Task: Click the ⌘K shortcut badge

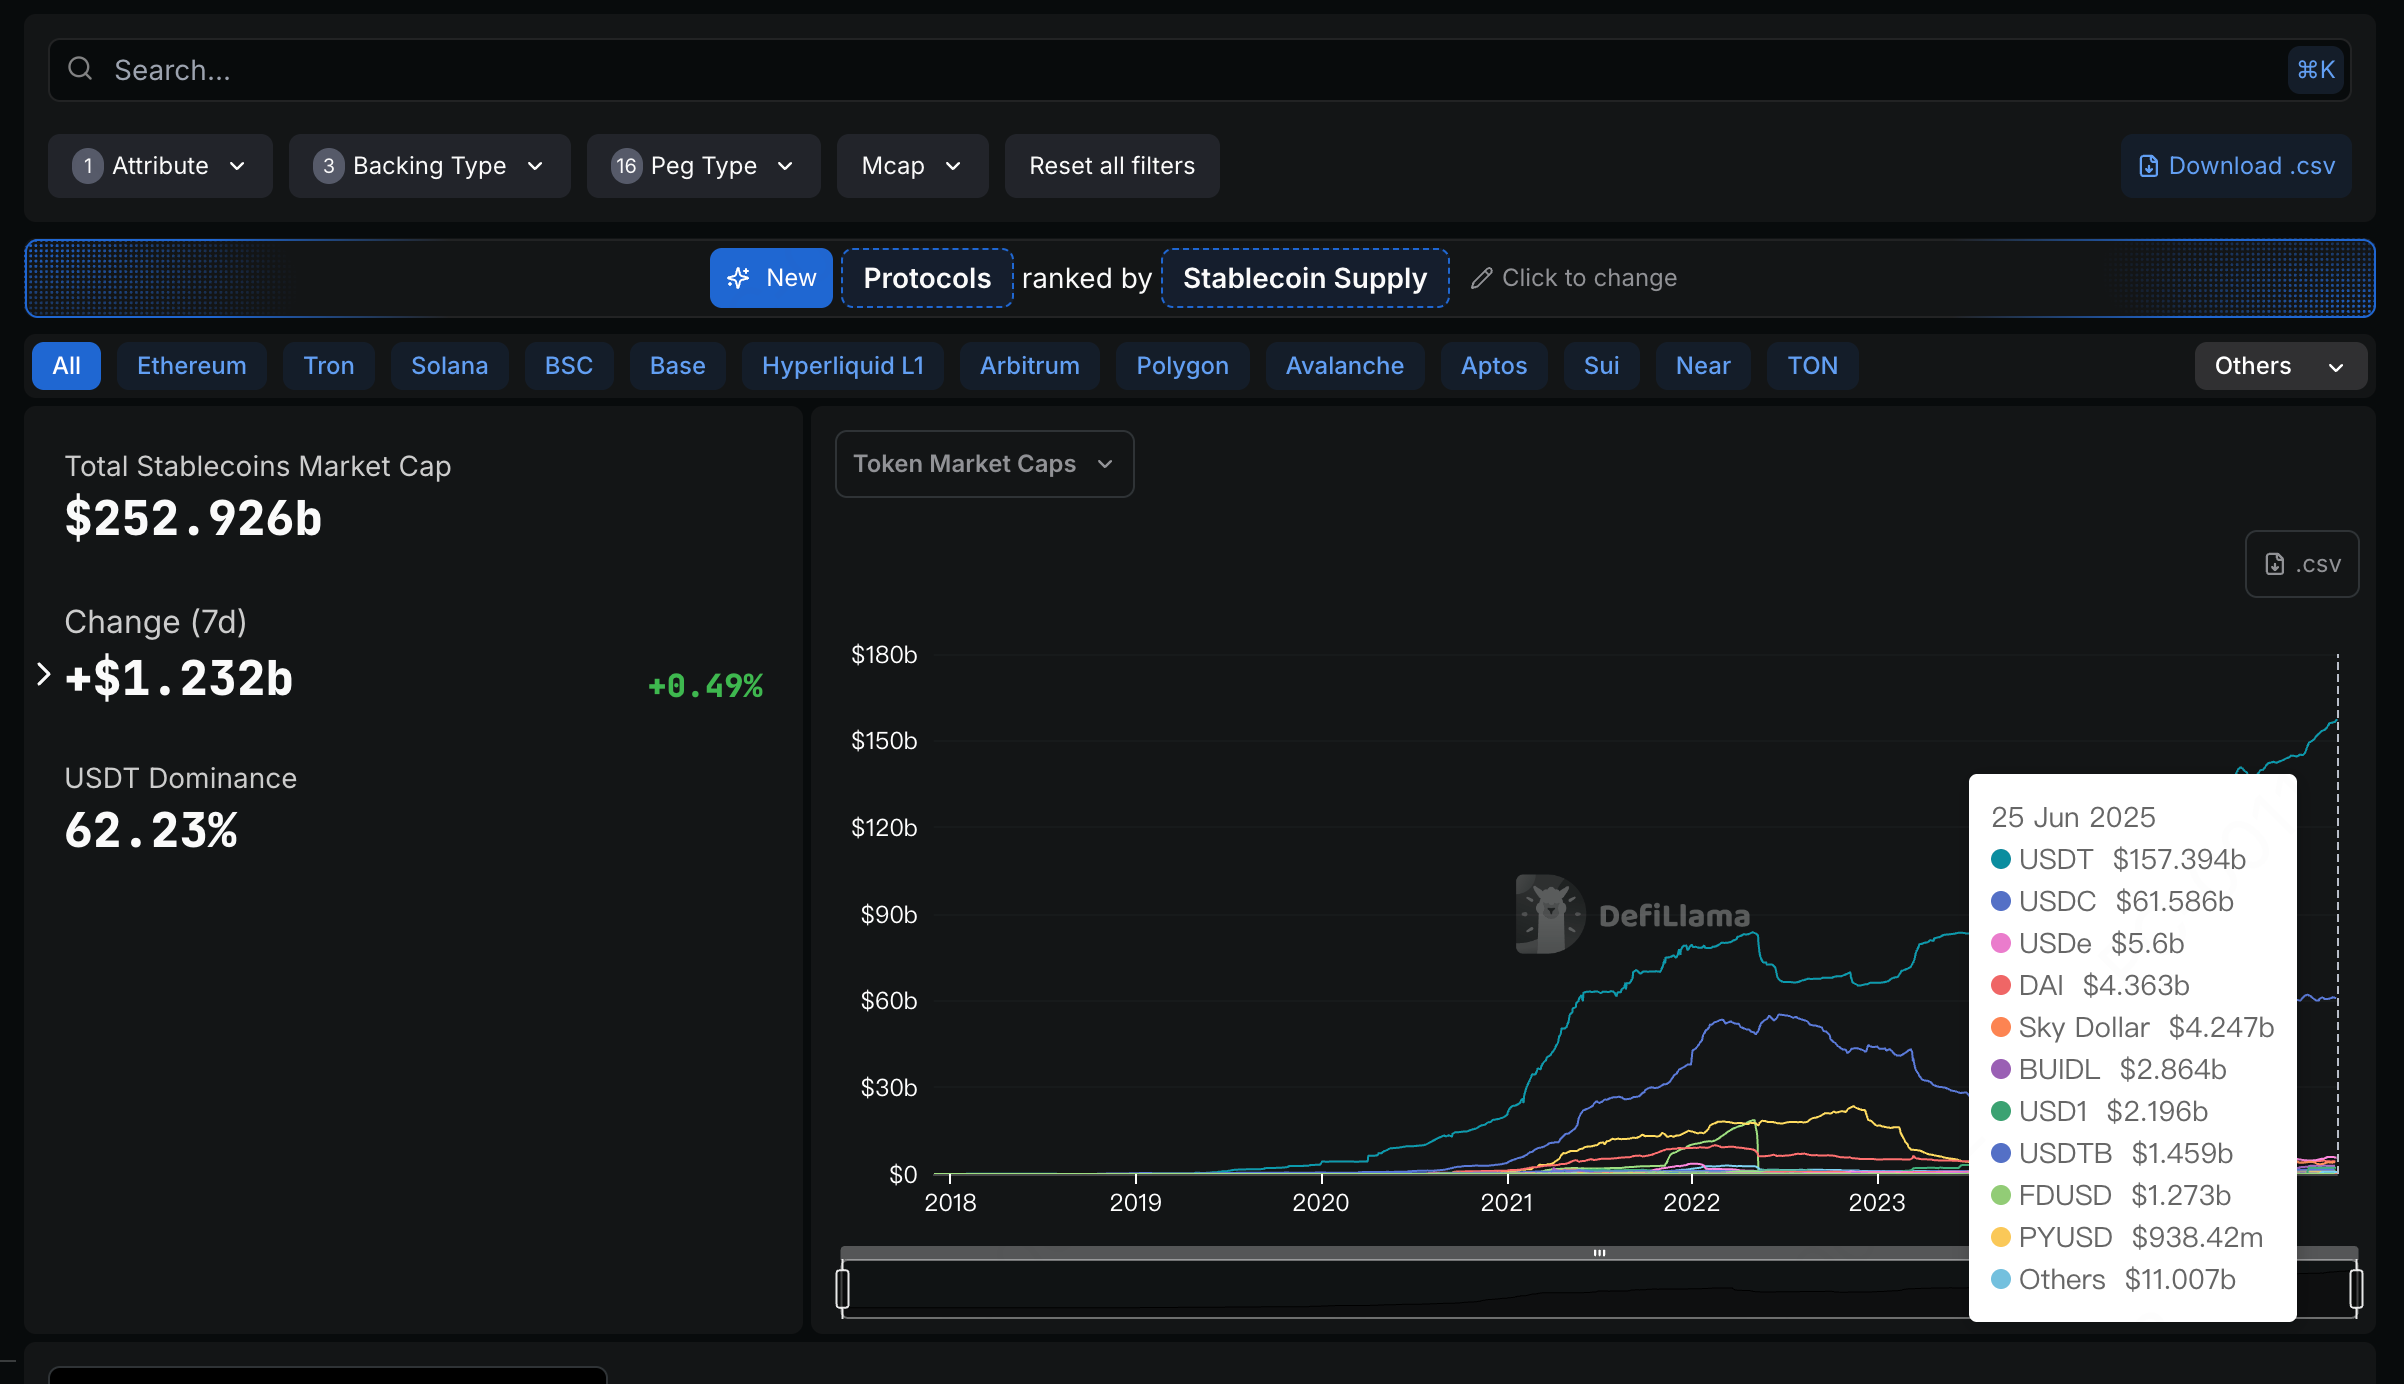Action: 2315,70
